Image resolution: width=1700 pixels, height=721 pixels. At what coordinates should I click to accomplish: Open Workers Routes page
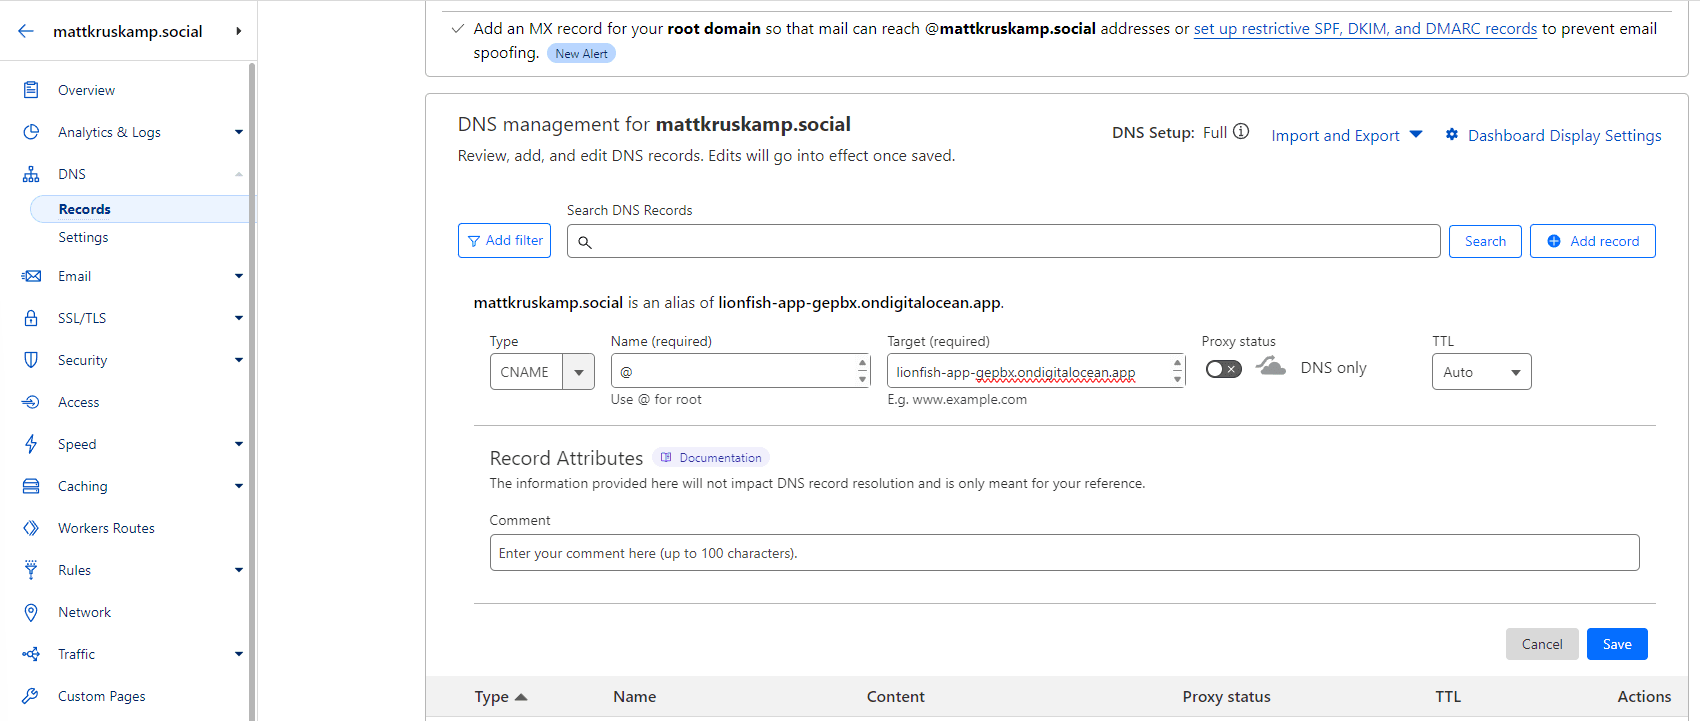point(106,528)
